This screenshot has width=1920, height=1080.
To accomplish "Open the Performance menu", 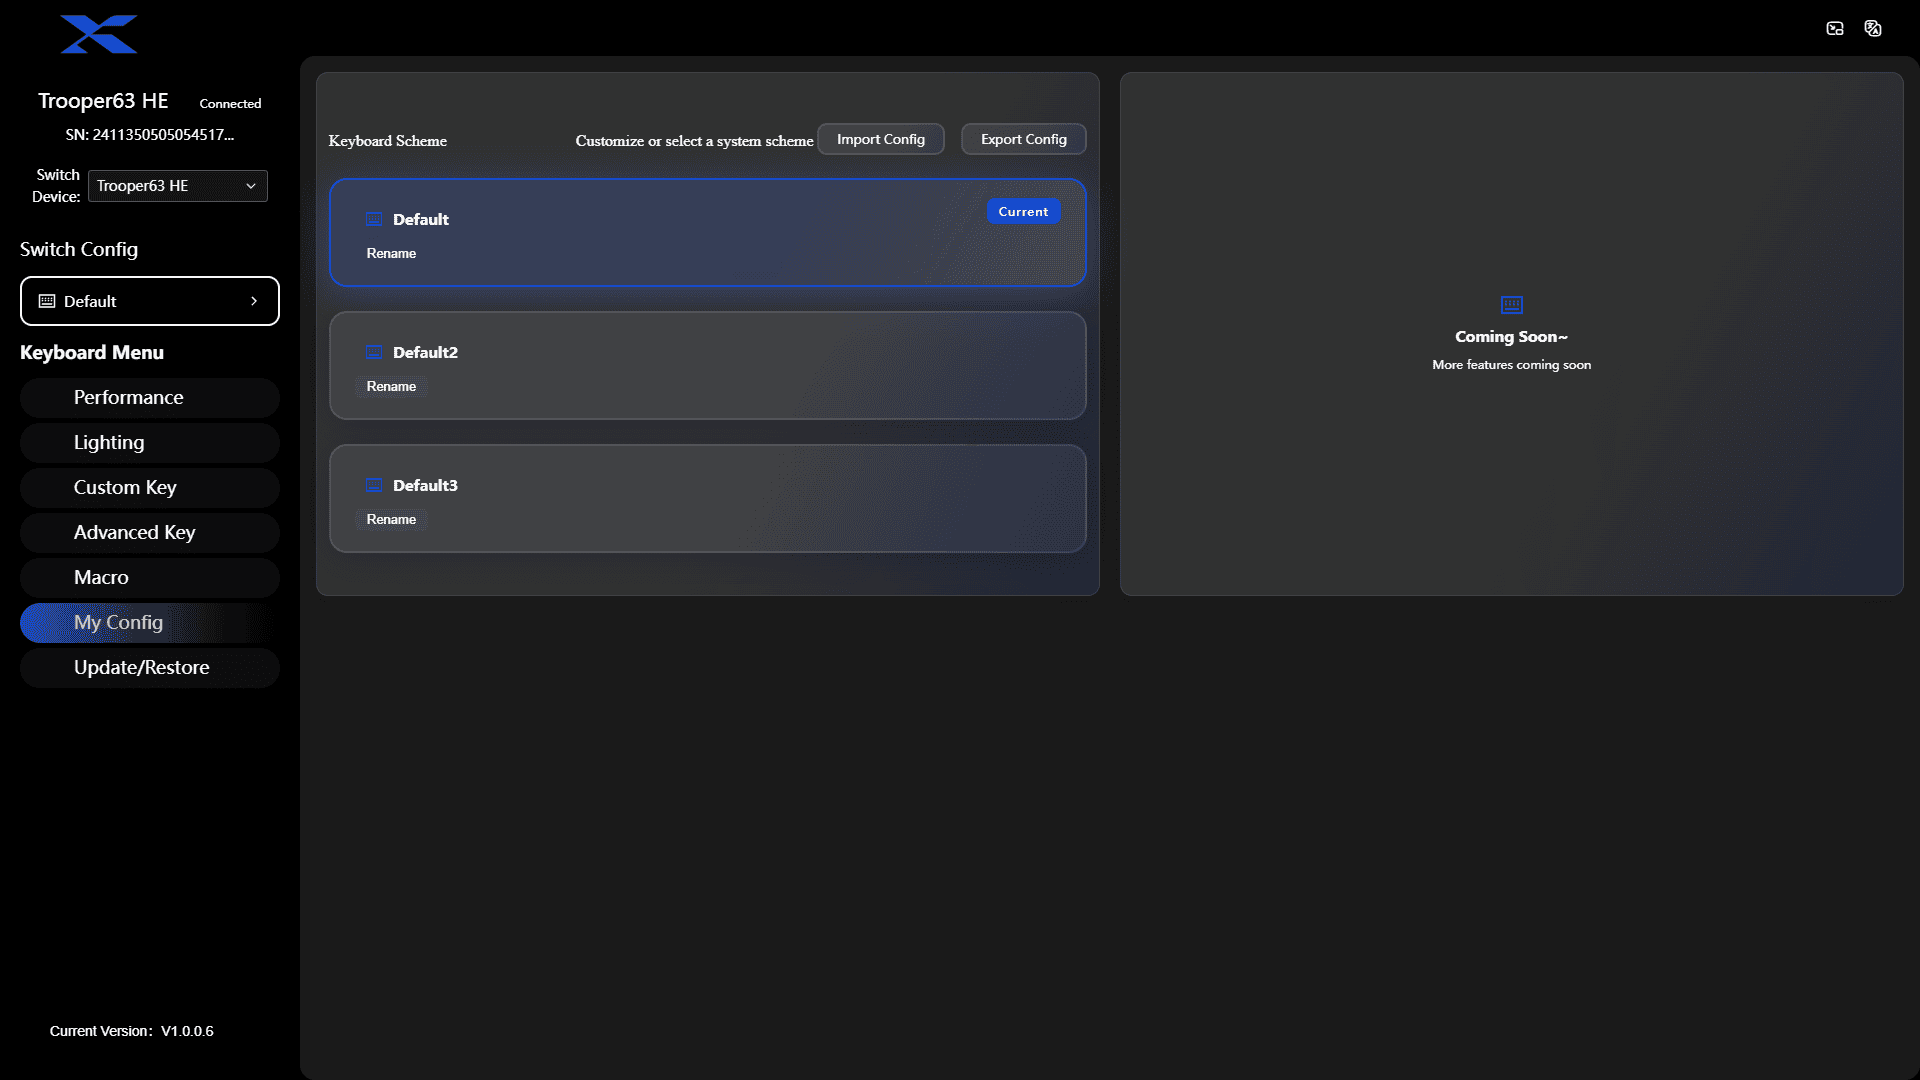I will pyautogui.click(x=150, y=398).
